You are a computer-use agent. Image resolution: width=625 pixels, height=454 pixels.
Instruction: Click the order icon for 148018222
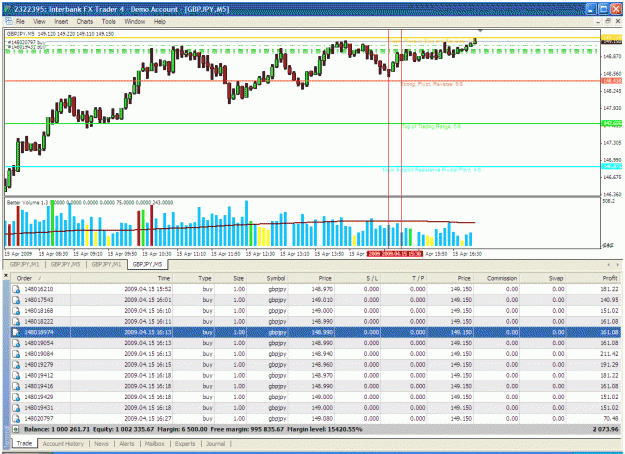pyautogui.click(x=16, y=321)
